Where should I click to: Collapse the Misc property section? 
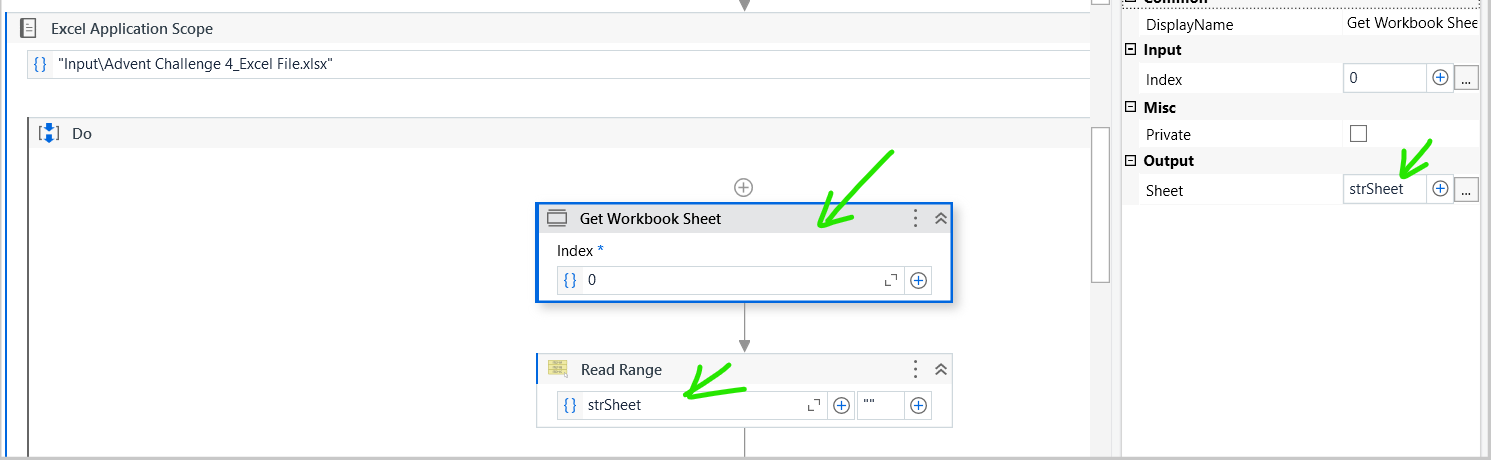[x=1131, y=107]
